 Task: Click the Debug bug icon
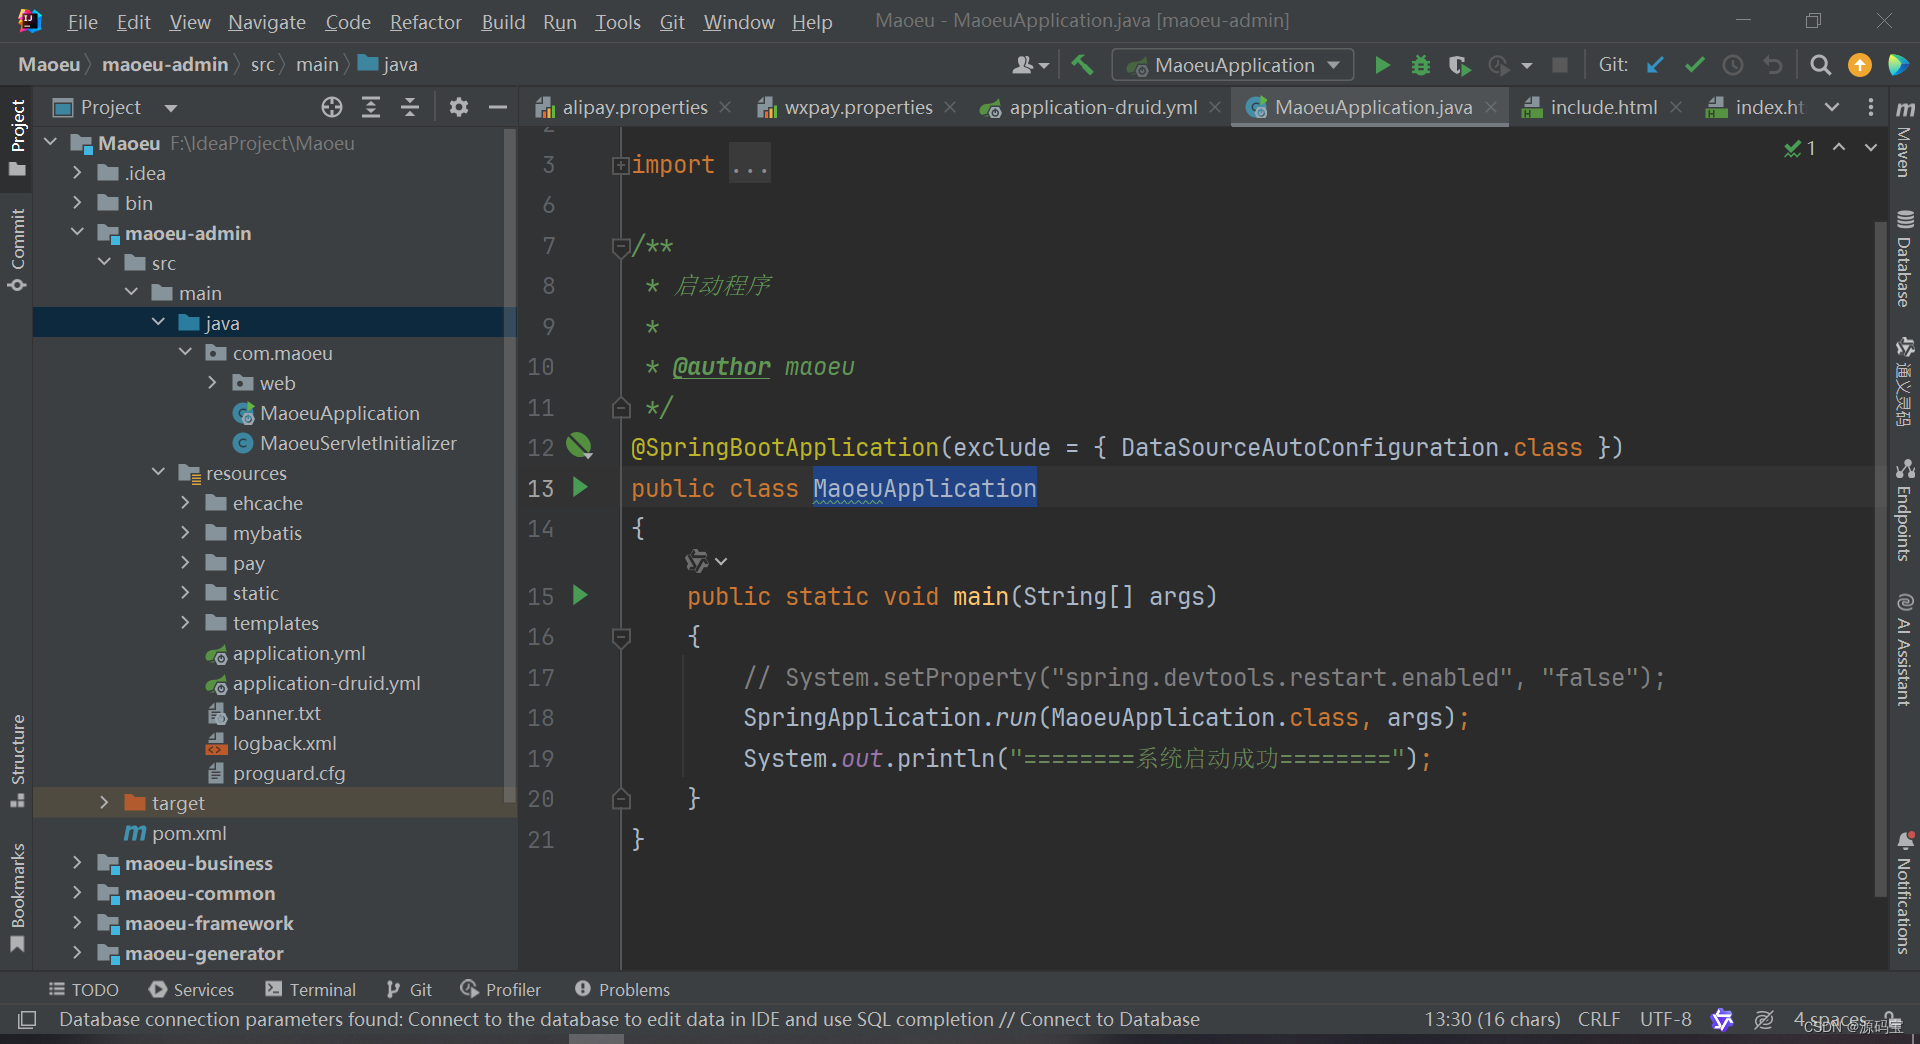(x=1420, y=65)
